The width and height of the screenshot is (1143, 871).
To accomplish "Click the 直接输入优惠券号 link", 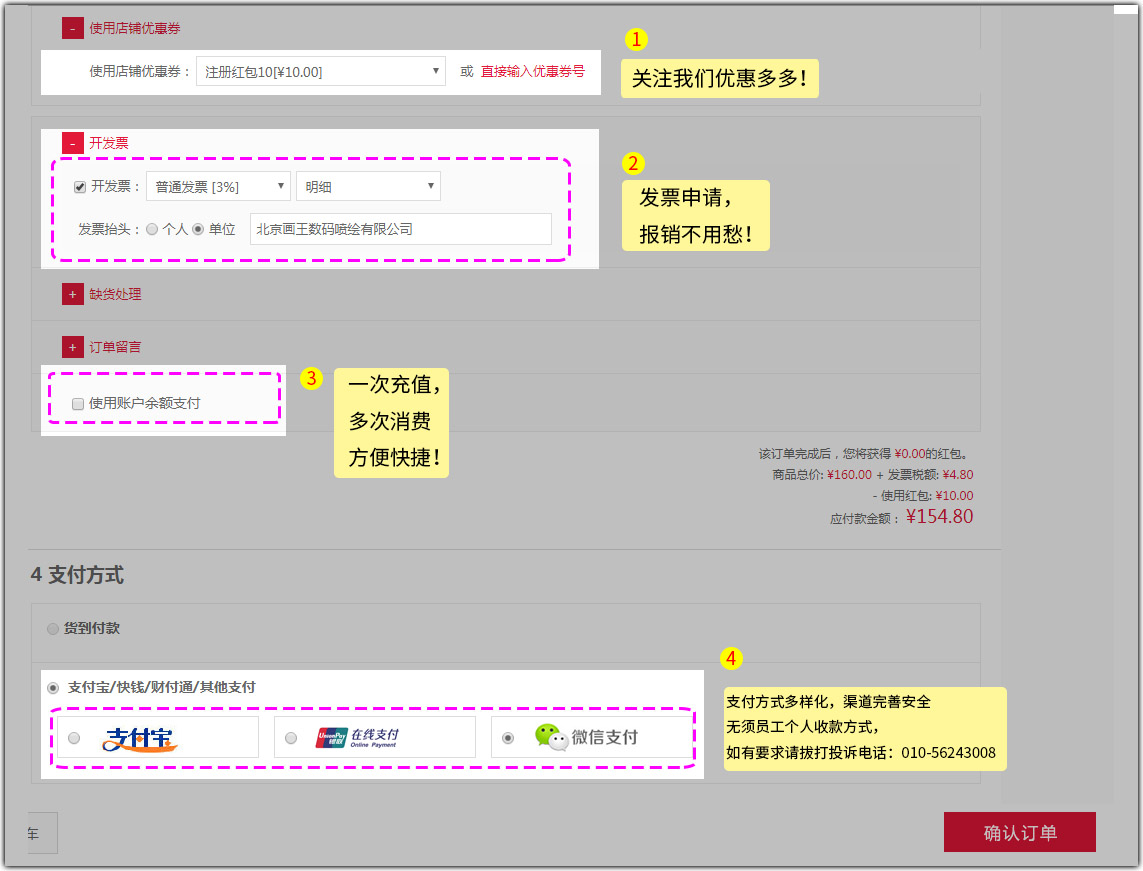I will (x=532, y=72).
